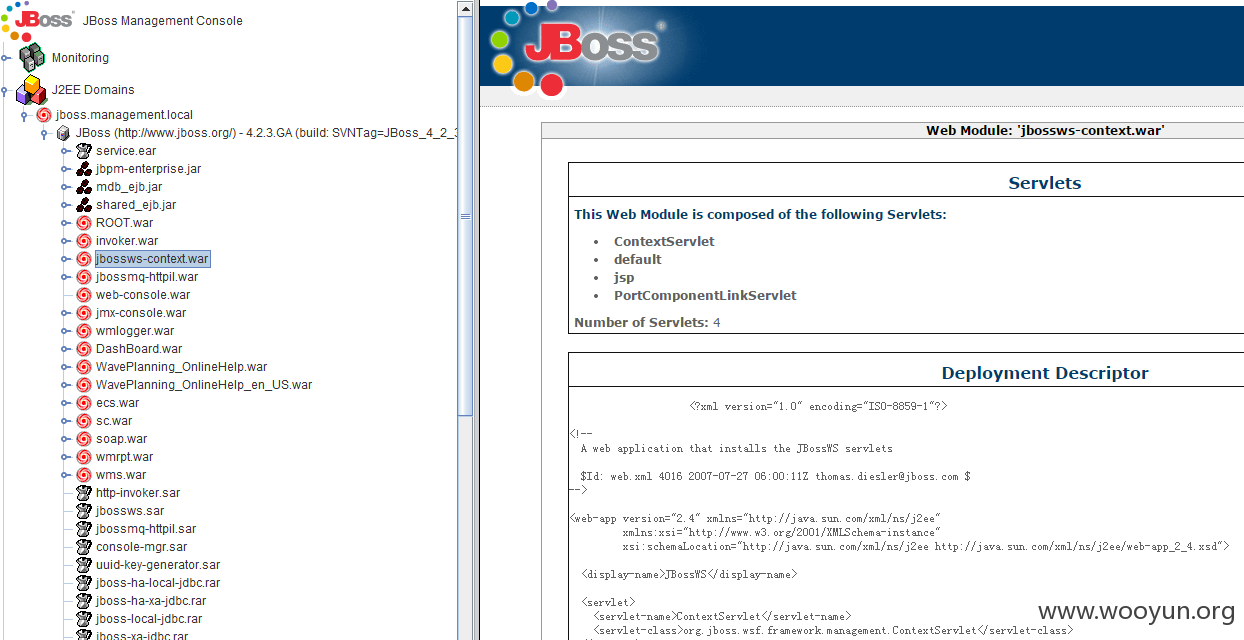Screen dimensions: 1244x640
Task: Click the 'jsp' servlet entry
Action: 624,277
